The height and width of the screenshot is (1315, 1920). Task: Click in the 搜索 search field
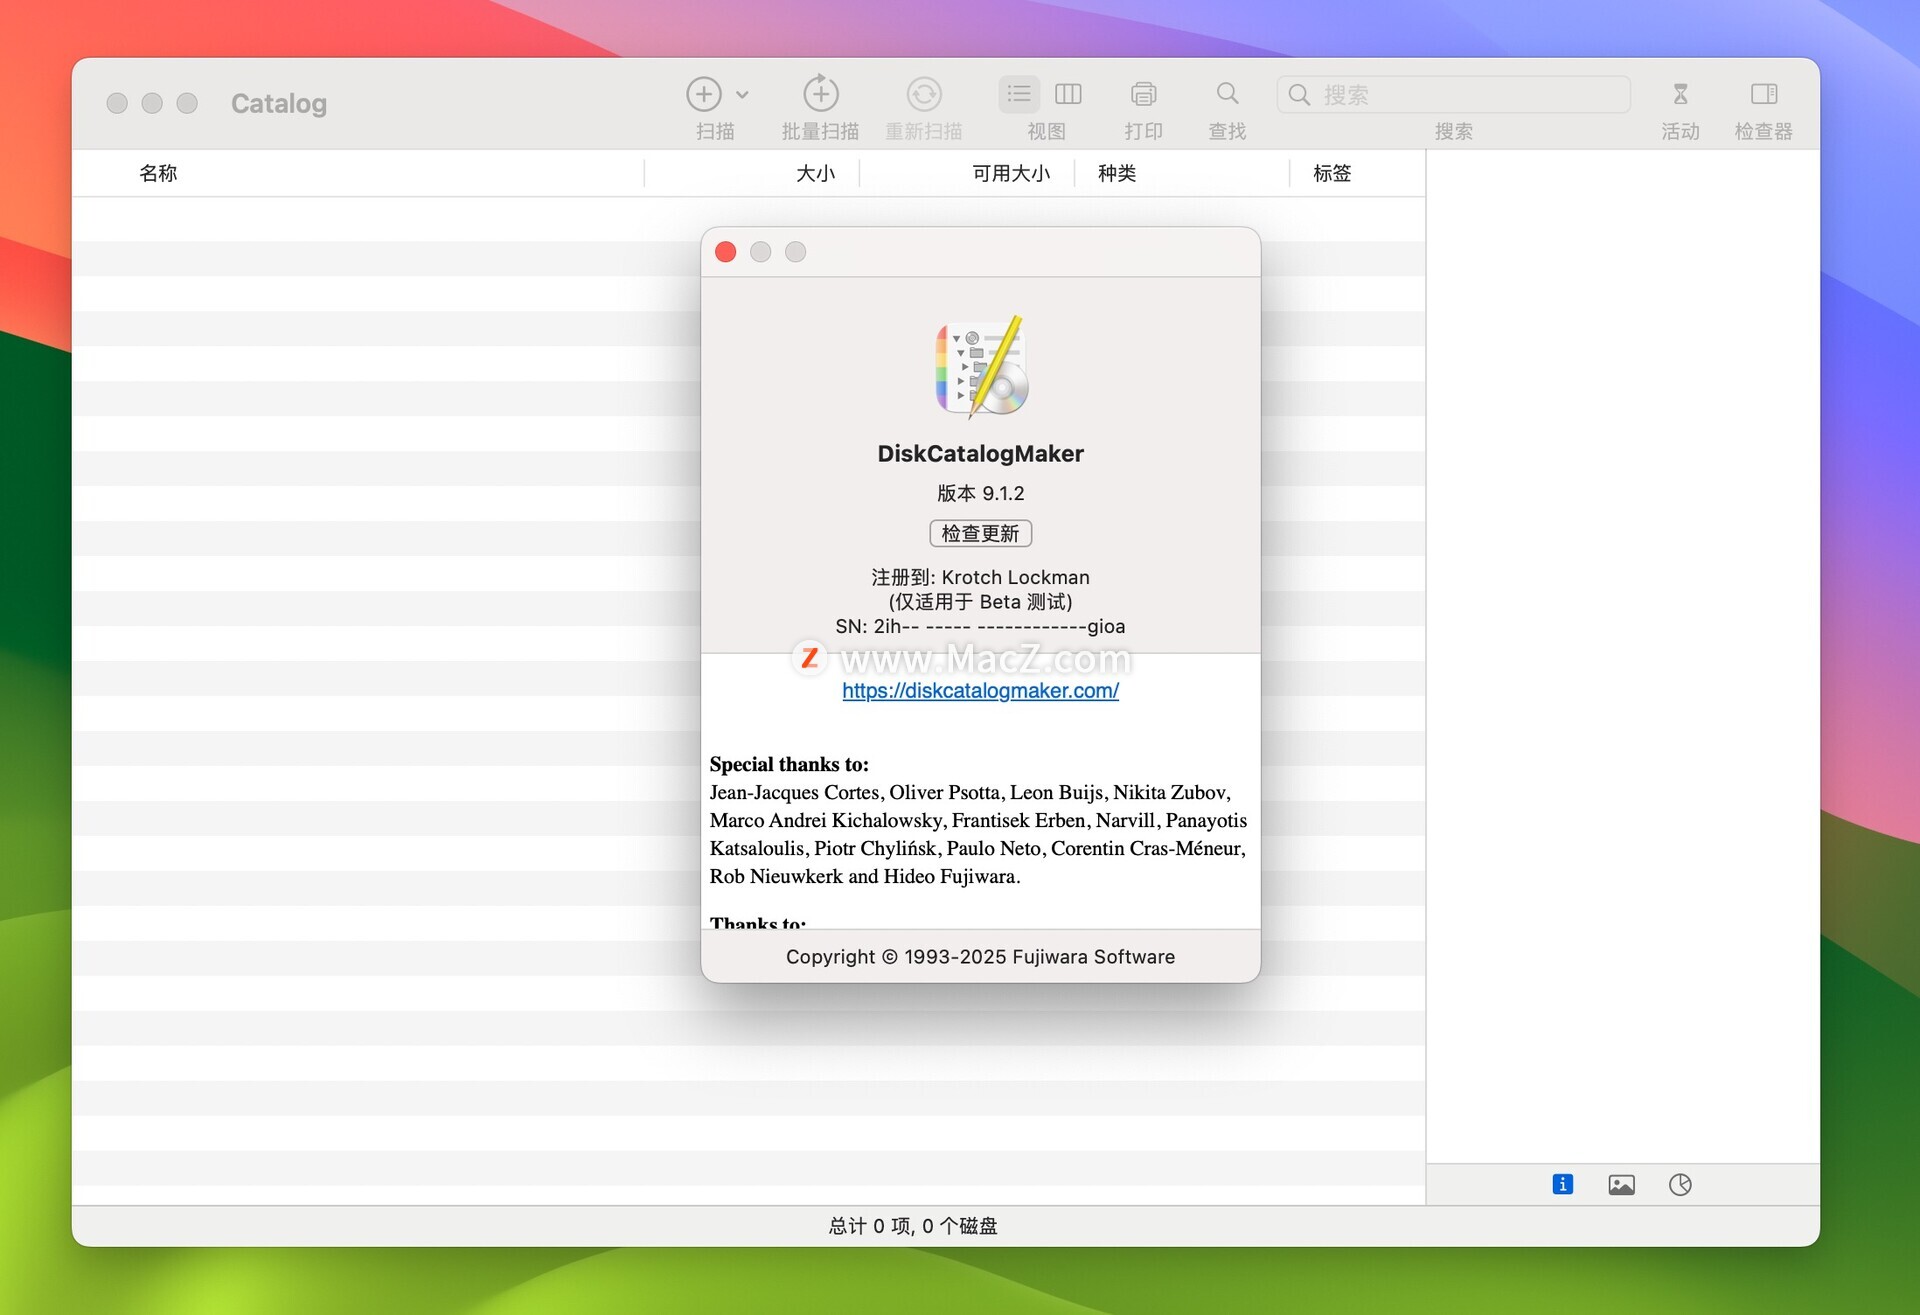[1454, 94]
